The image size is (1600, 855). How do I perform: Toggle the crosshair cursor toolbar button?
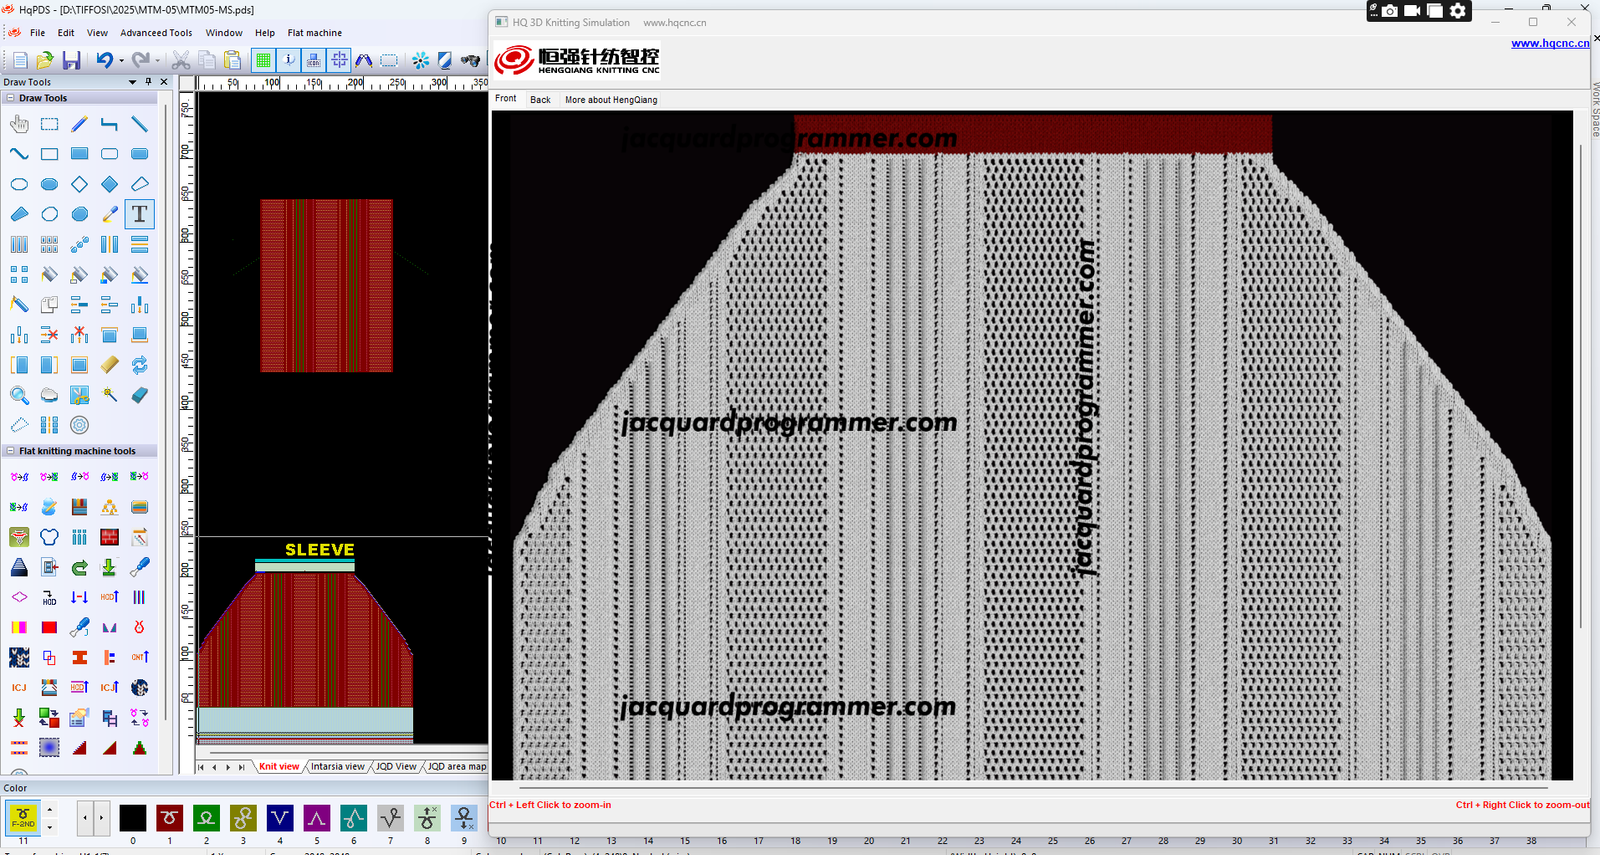(x=339, y=60)
